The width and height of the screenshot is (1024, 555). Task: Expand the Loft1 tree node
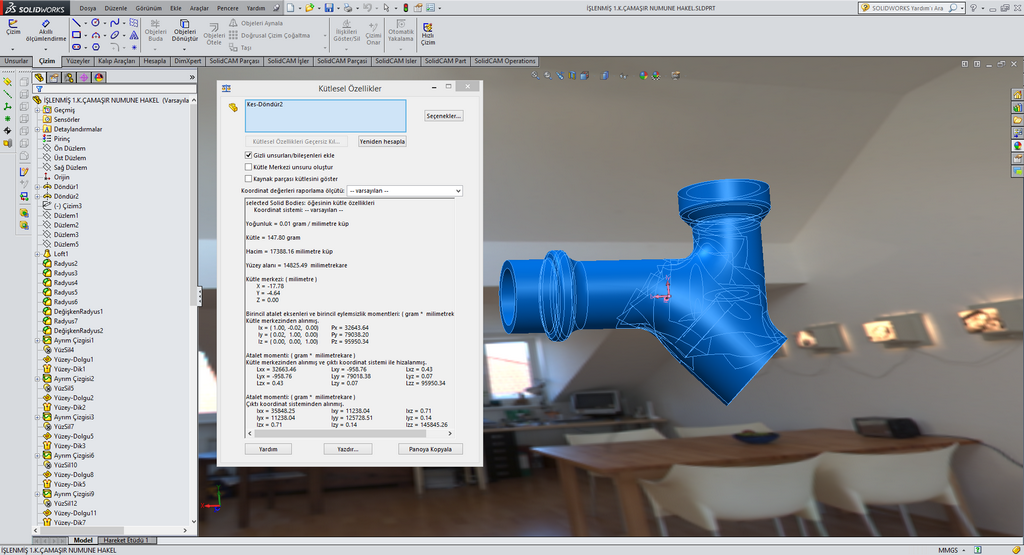tap(37, 254)
